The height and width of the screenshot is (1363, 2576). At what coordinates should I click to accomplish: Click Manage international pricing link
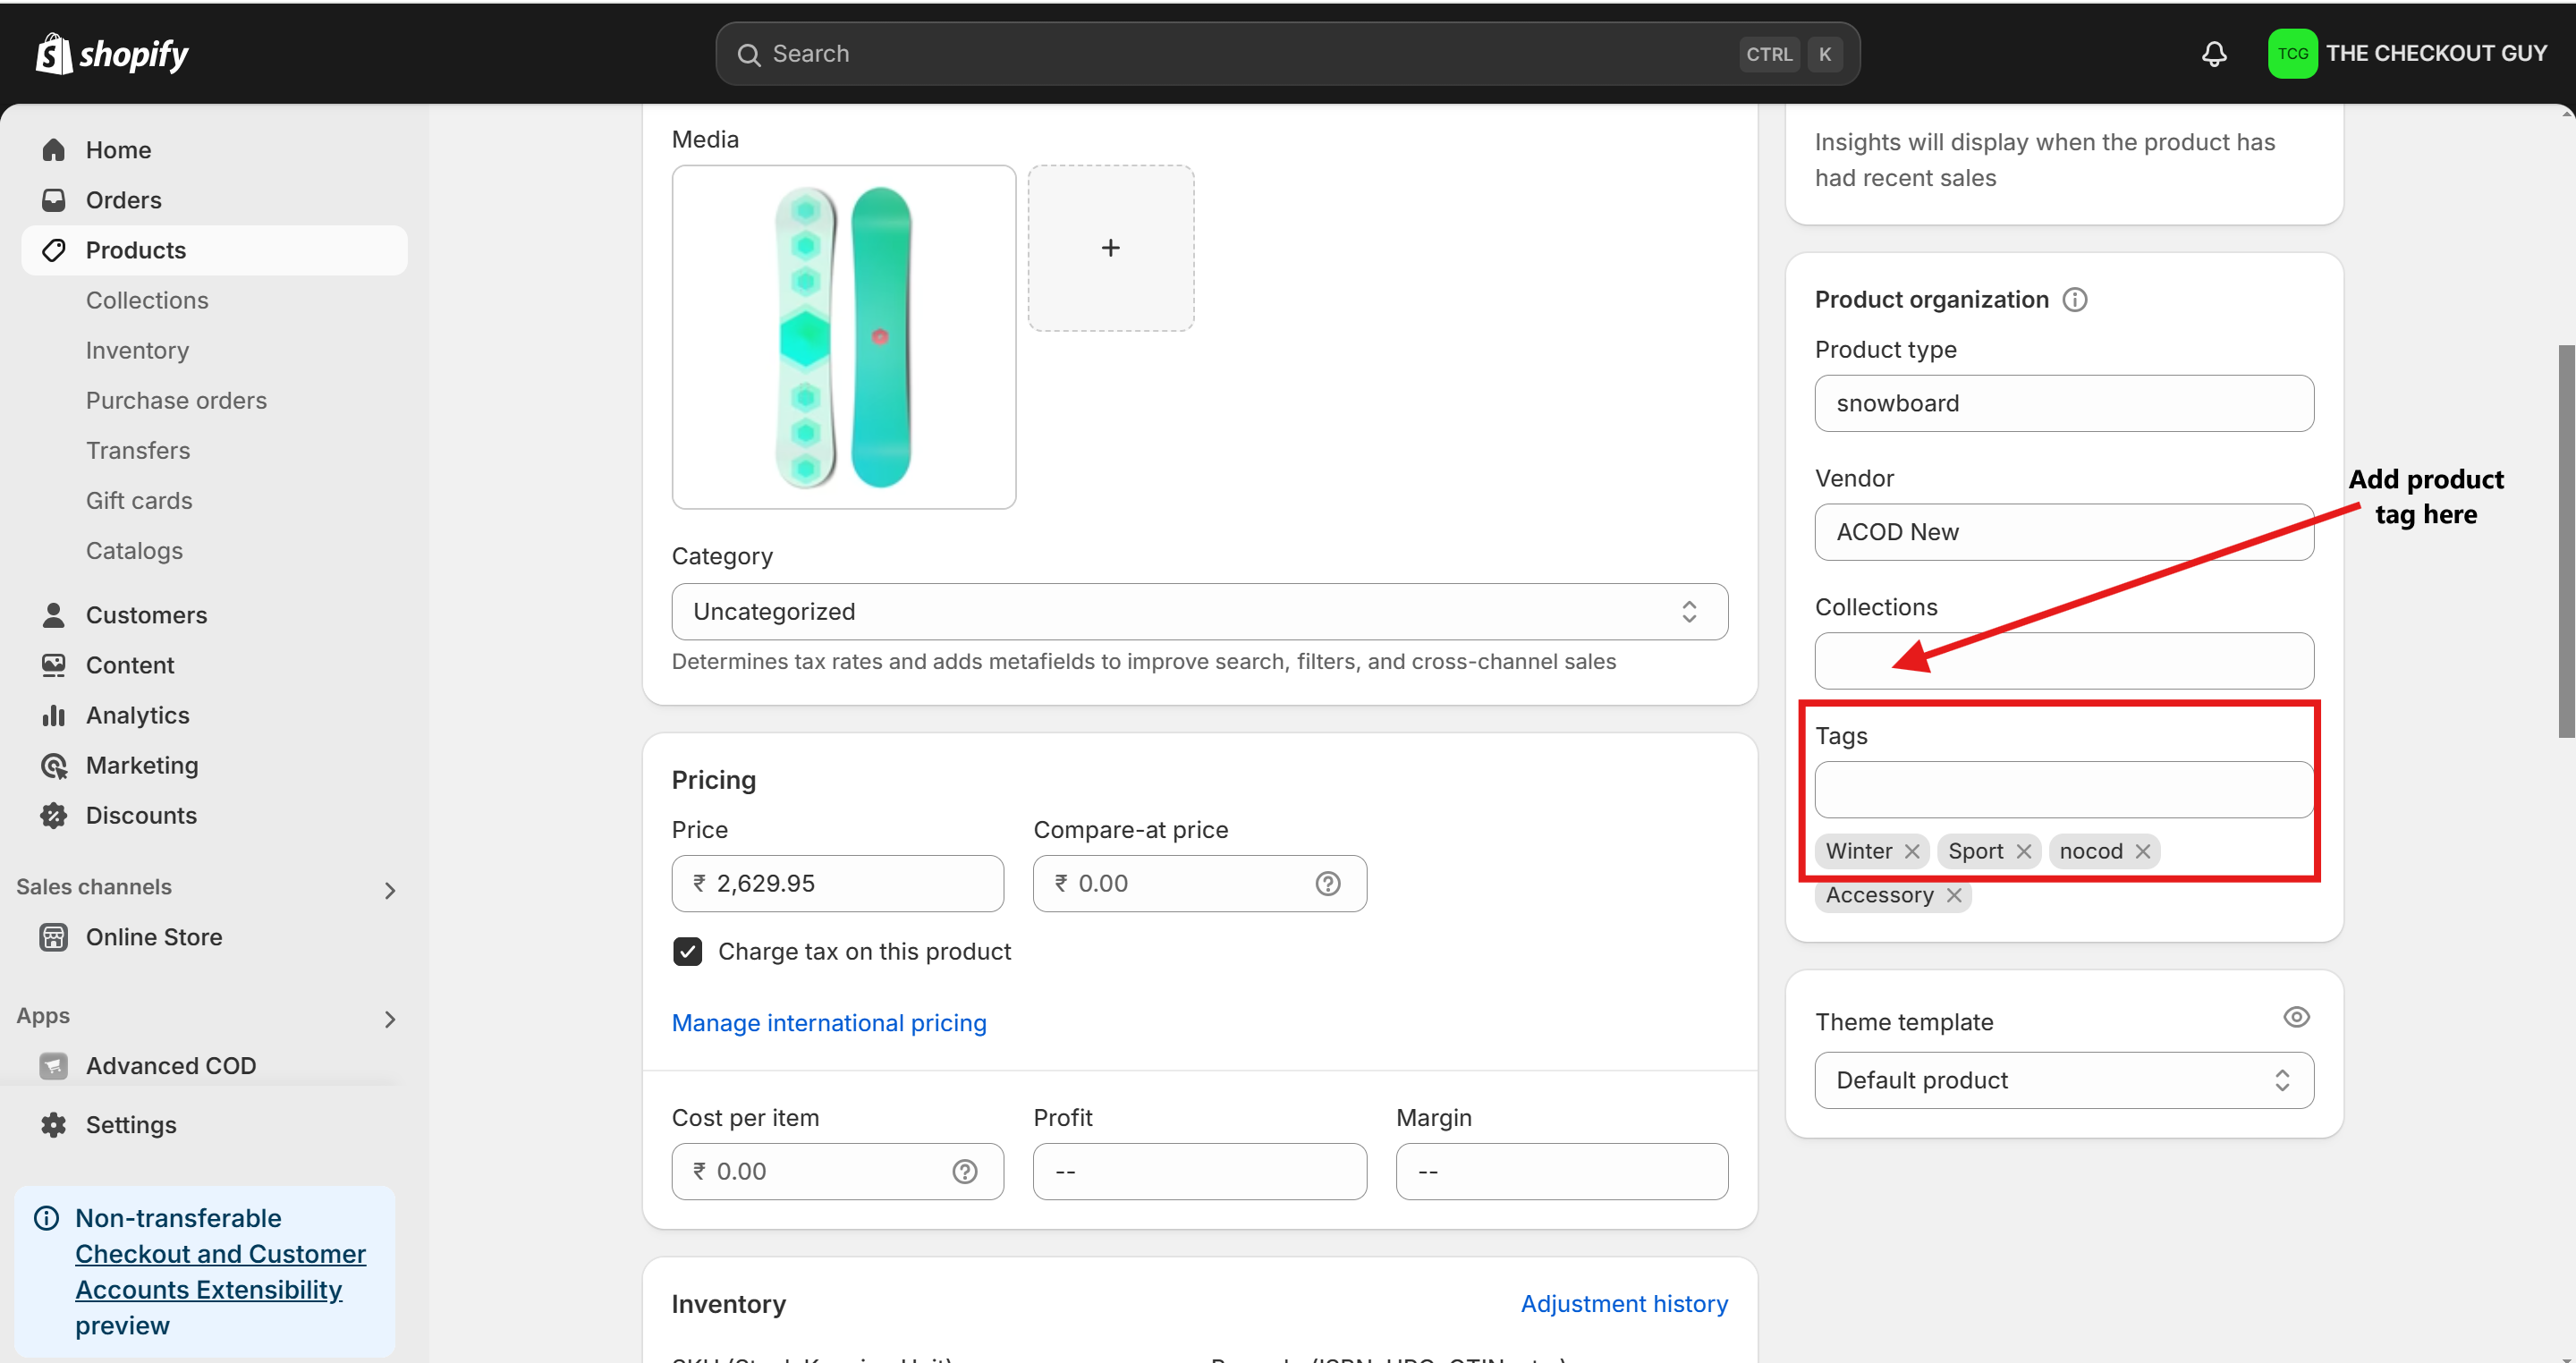(828, 1023)
